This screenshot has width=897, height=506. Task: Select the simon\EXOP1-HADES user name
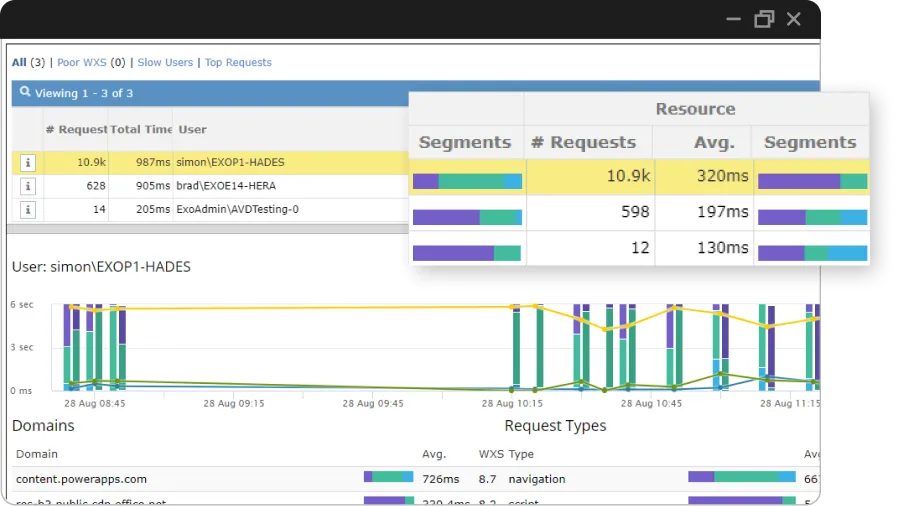(x=230, y=162)
